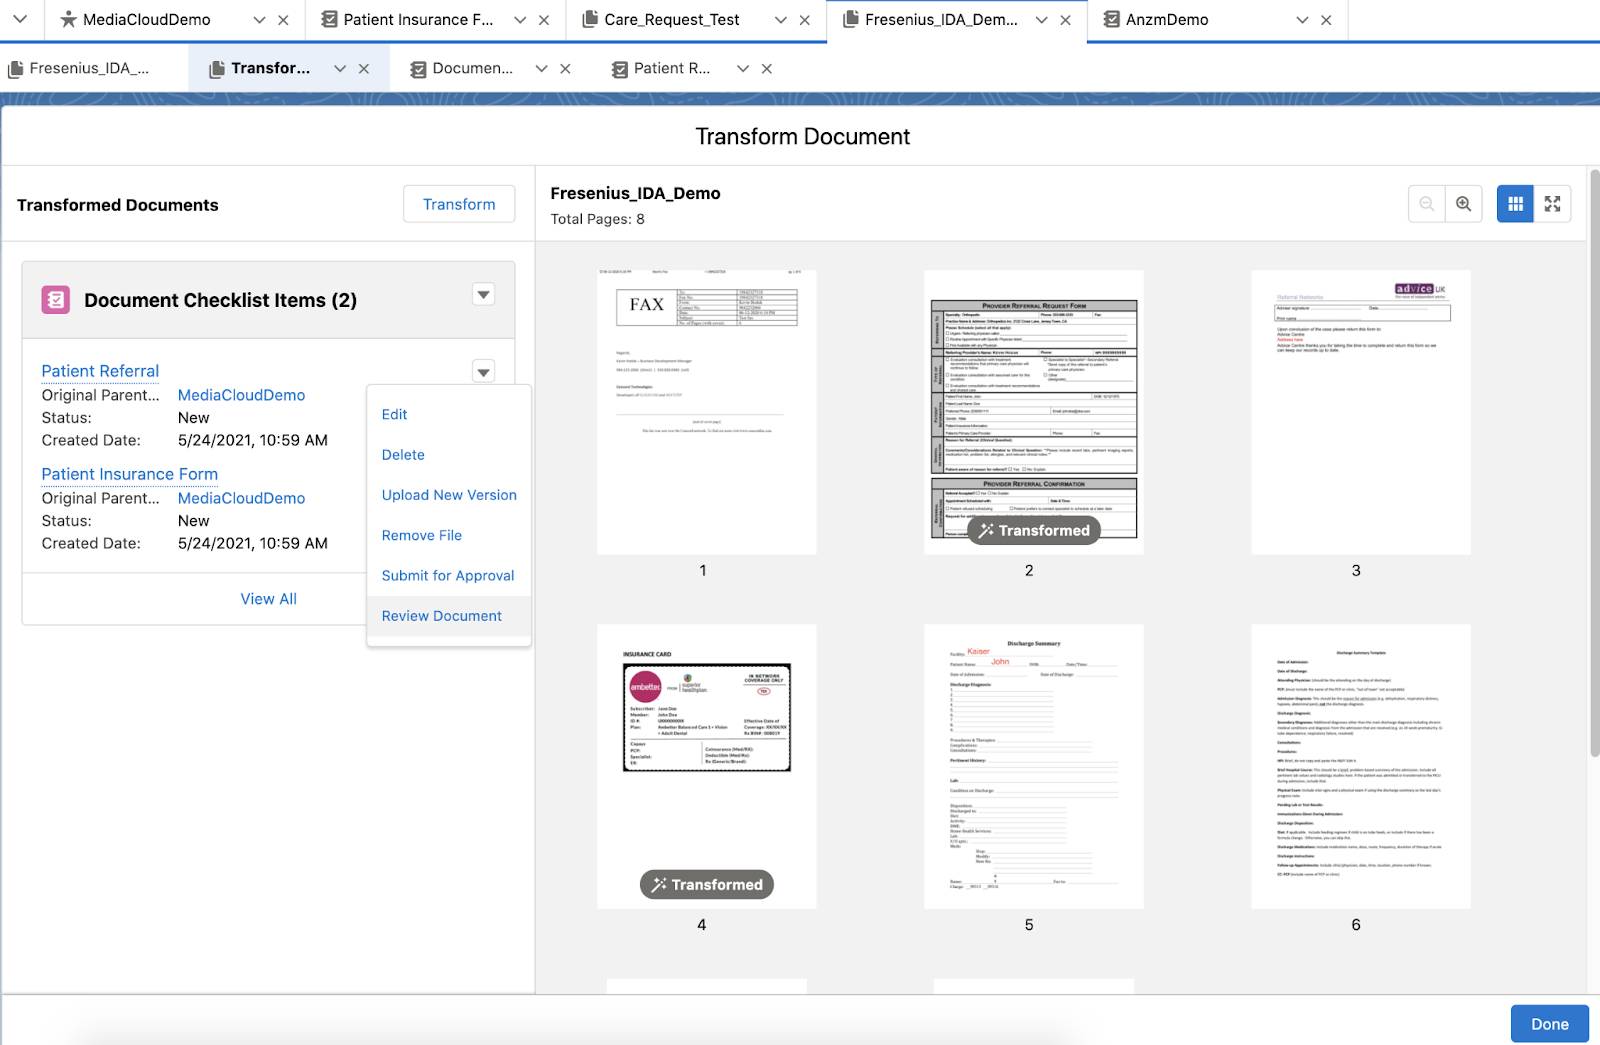Select page 2 Provider Referral thumbnail
1600x1045 pixels.
[x=1034, y=412]
